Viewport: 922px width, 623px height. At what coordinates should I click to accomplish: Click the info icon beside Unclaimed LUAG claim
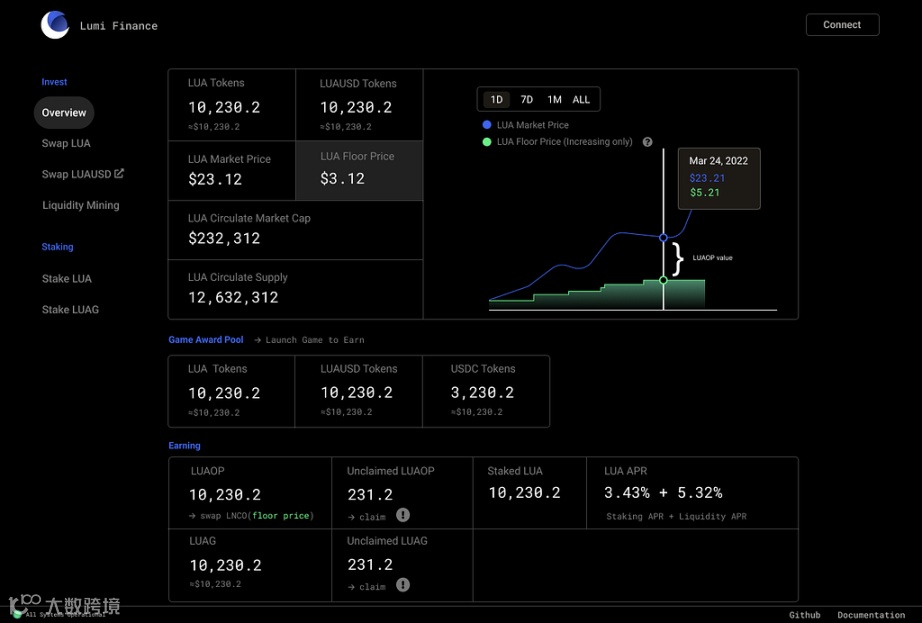tap(403, 585)
